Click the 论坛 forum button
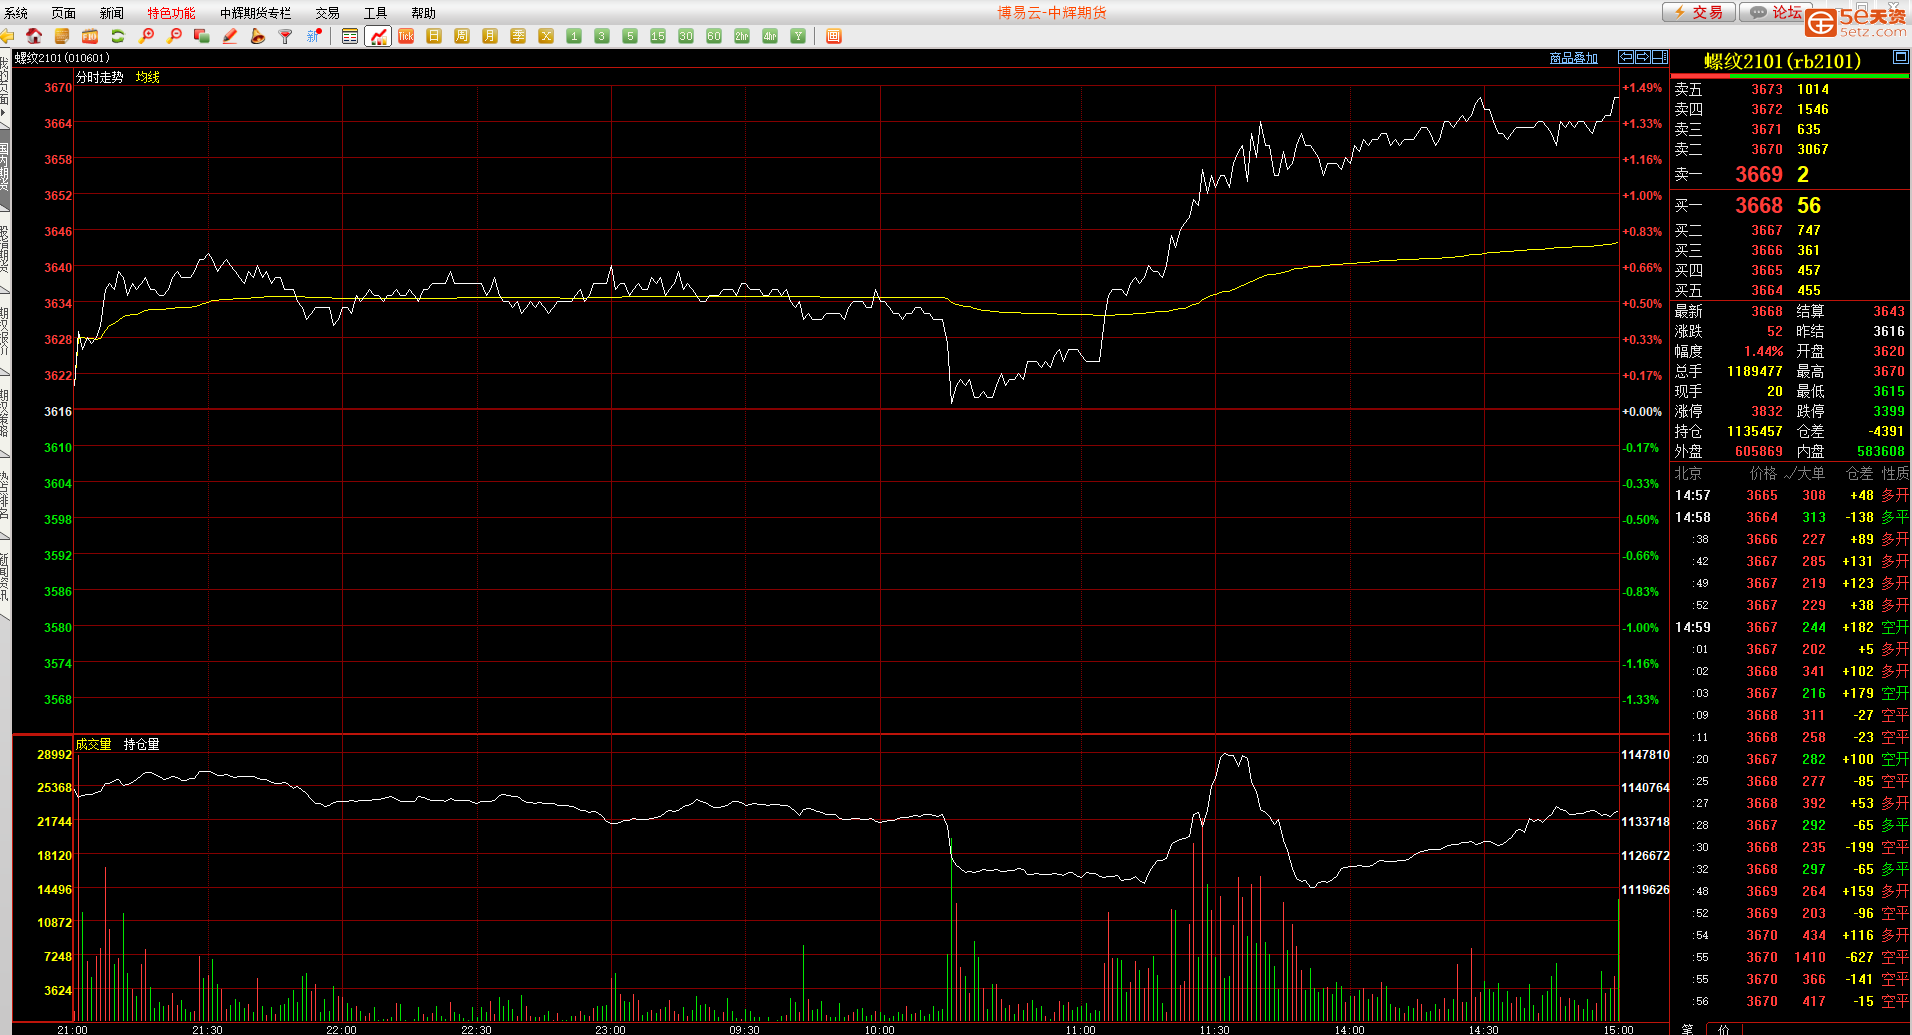1912x1035 pixels. [1774, 12]
